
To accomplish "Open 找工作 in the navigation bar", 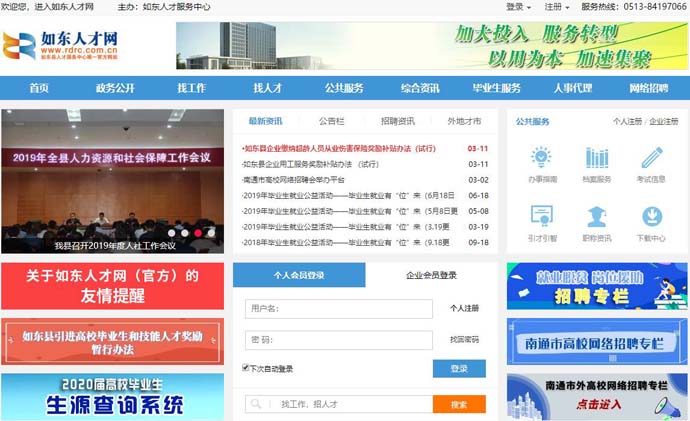I will (191, 88).
